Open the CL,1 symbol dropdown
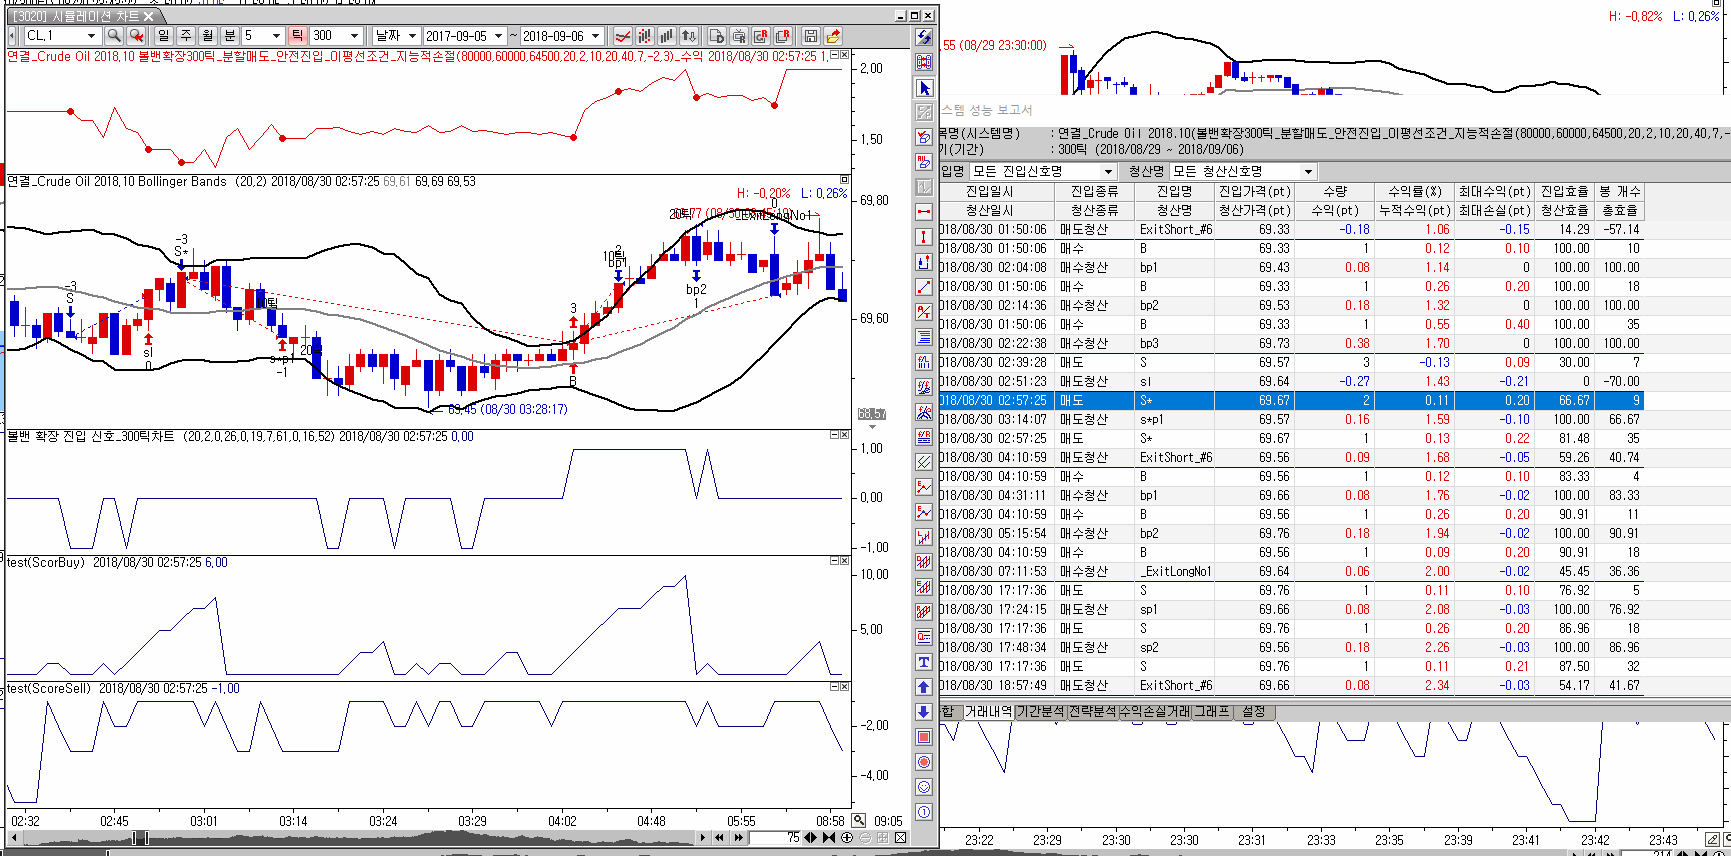 91,36
